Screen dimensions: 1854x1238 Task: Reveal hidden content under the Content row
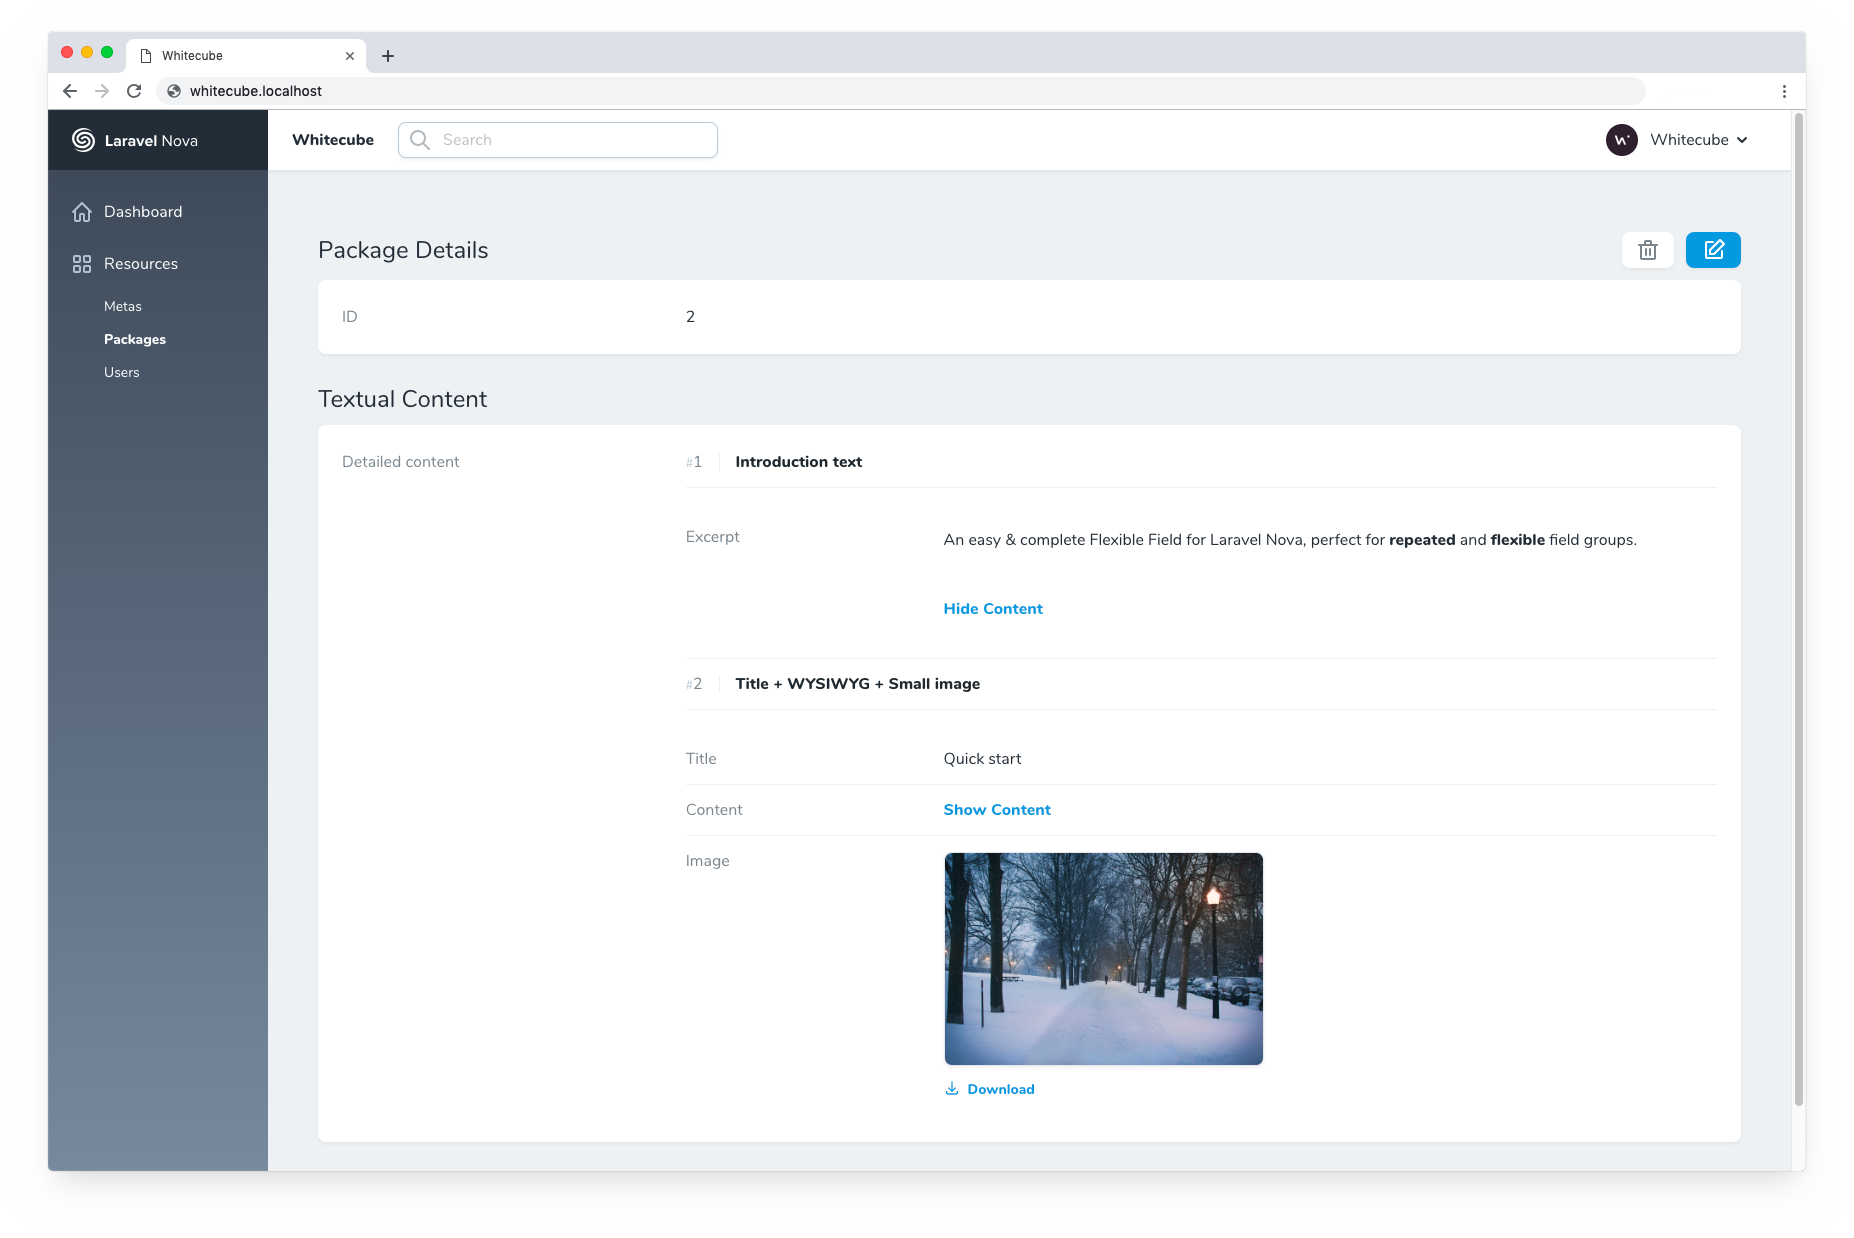997,809
